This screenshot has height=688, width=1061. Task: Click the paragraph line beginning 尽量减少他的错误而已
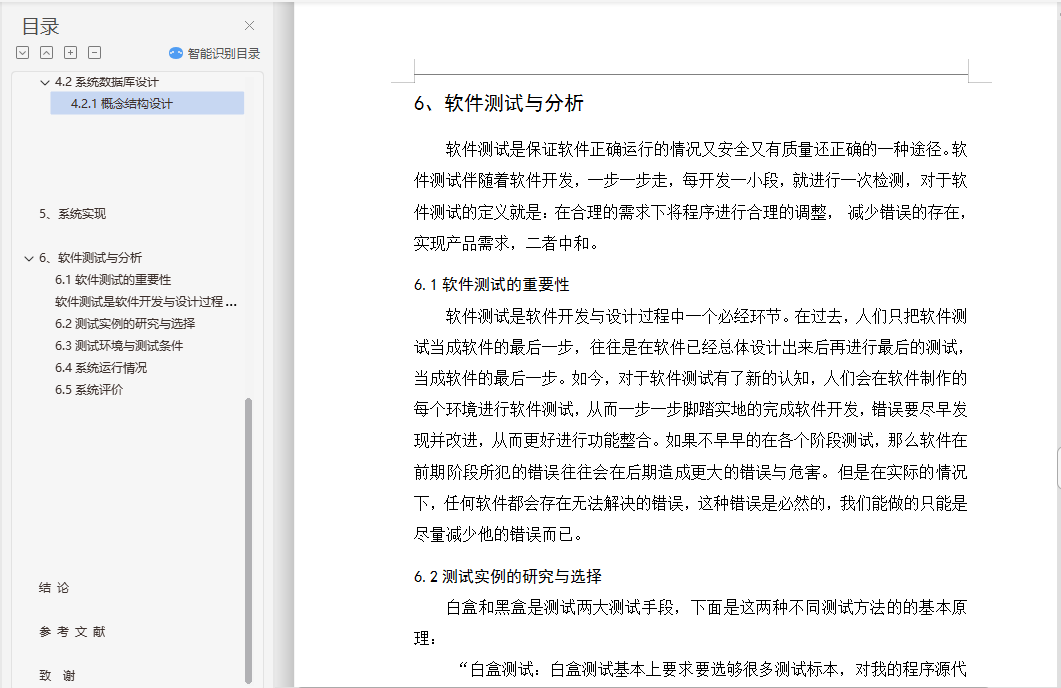tap(498, 534)
